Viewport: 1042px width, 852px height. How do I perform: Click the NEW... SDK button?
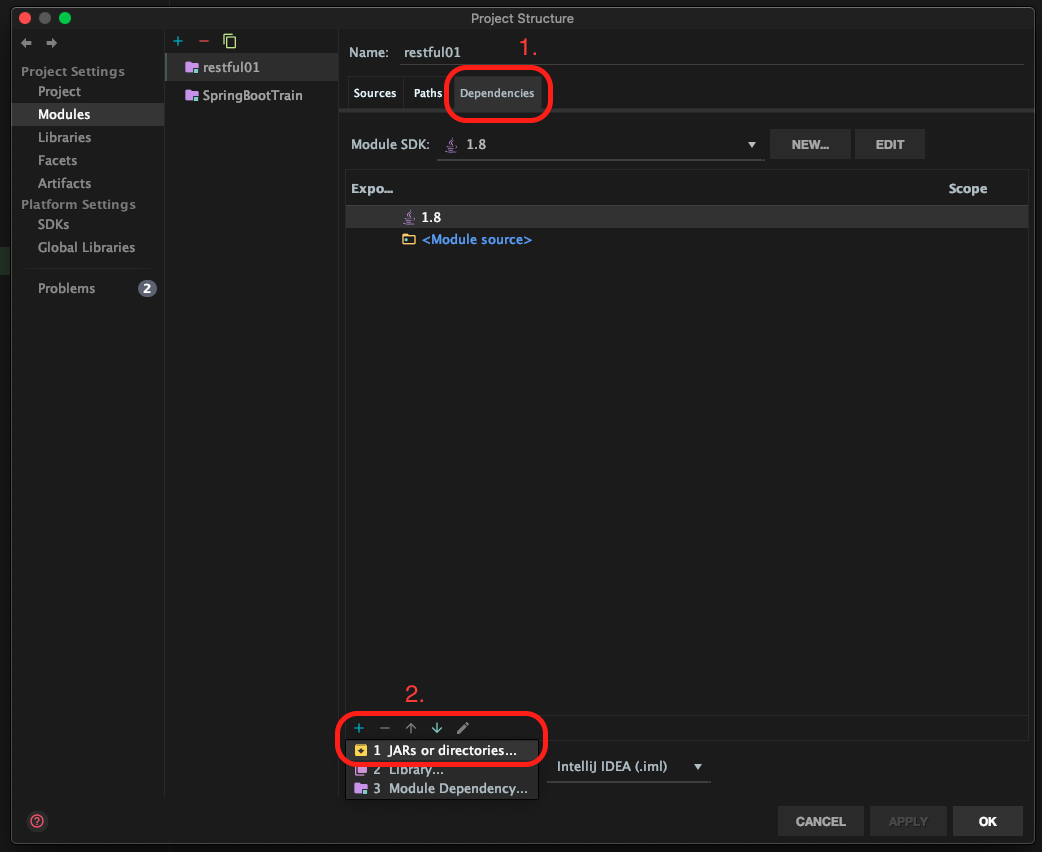coord(810,144)
